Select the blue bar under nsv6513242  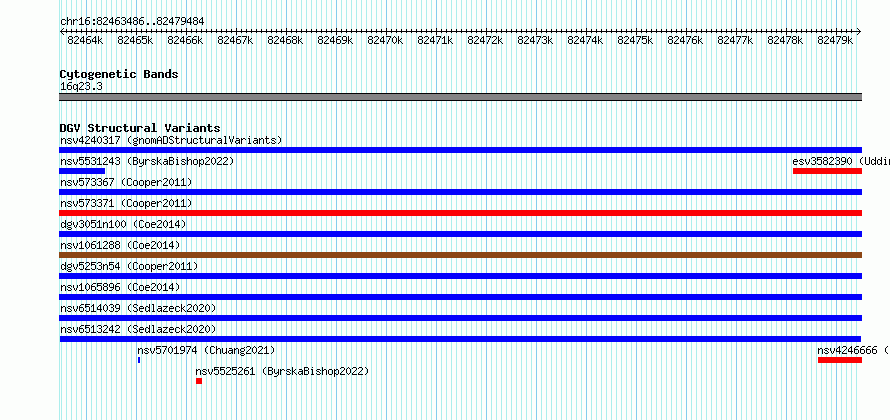(x=460, y=339)
